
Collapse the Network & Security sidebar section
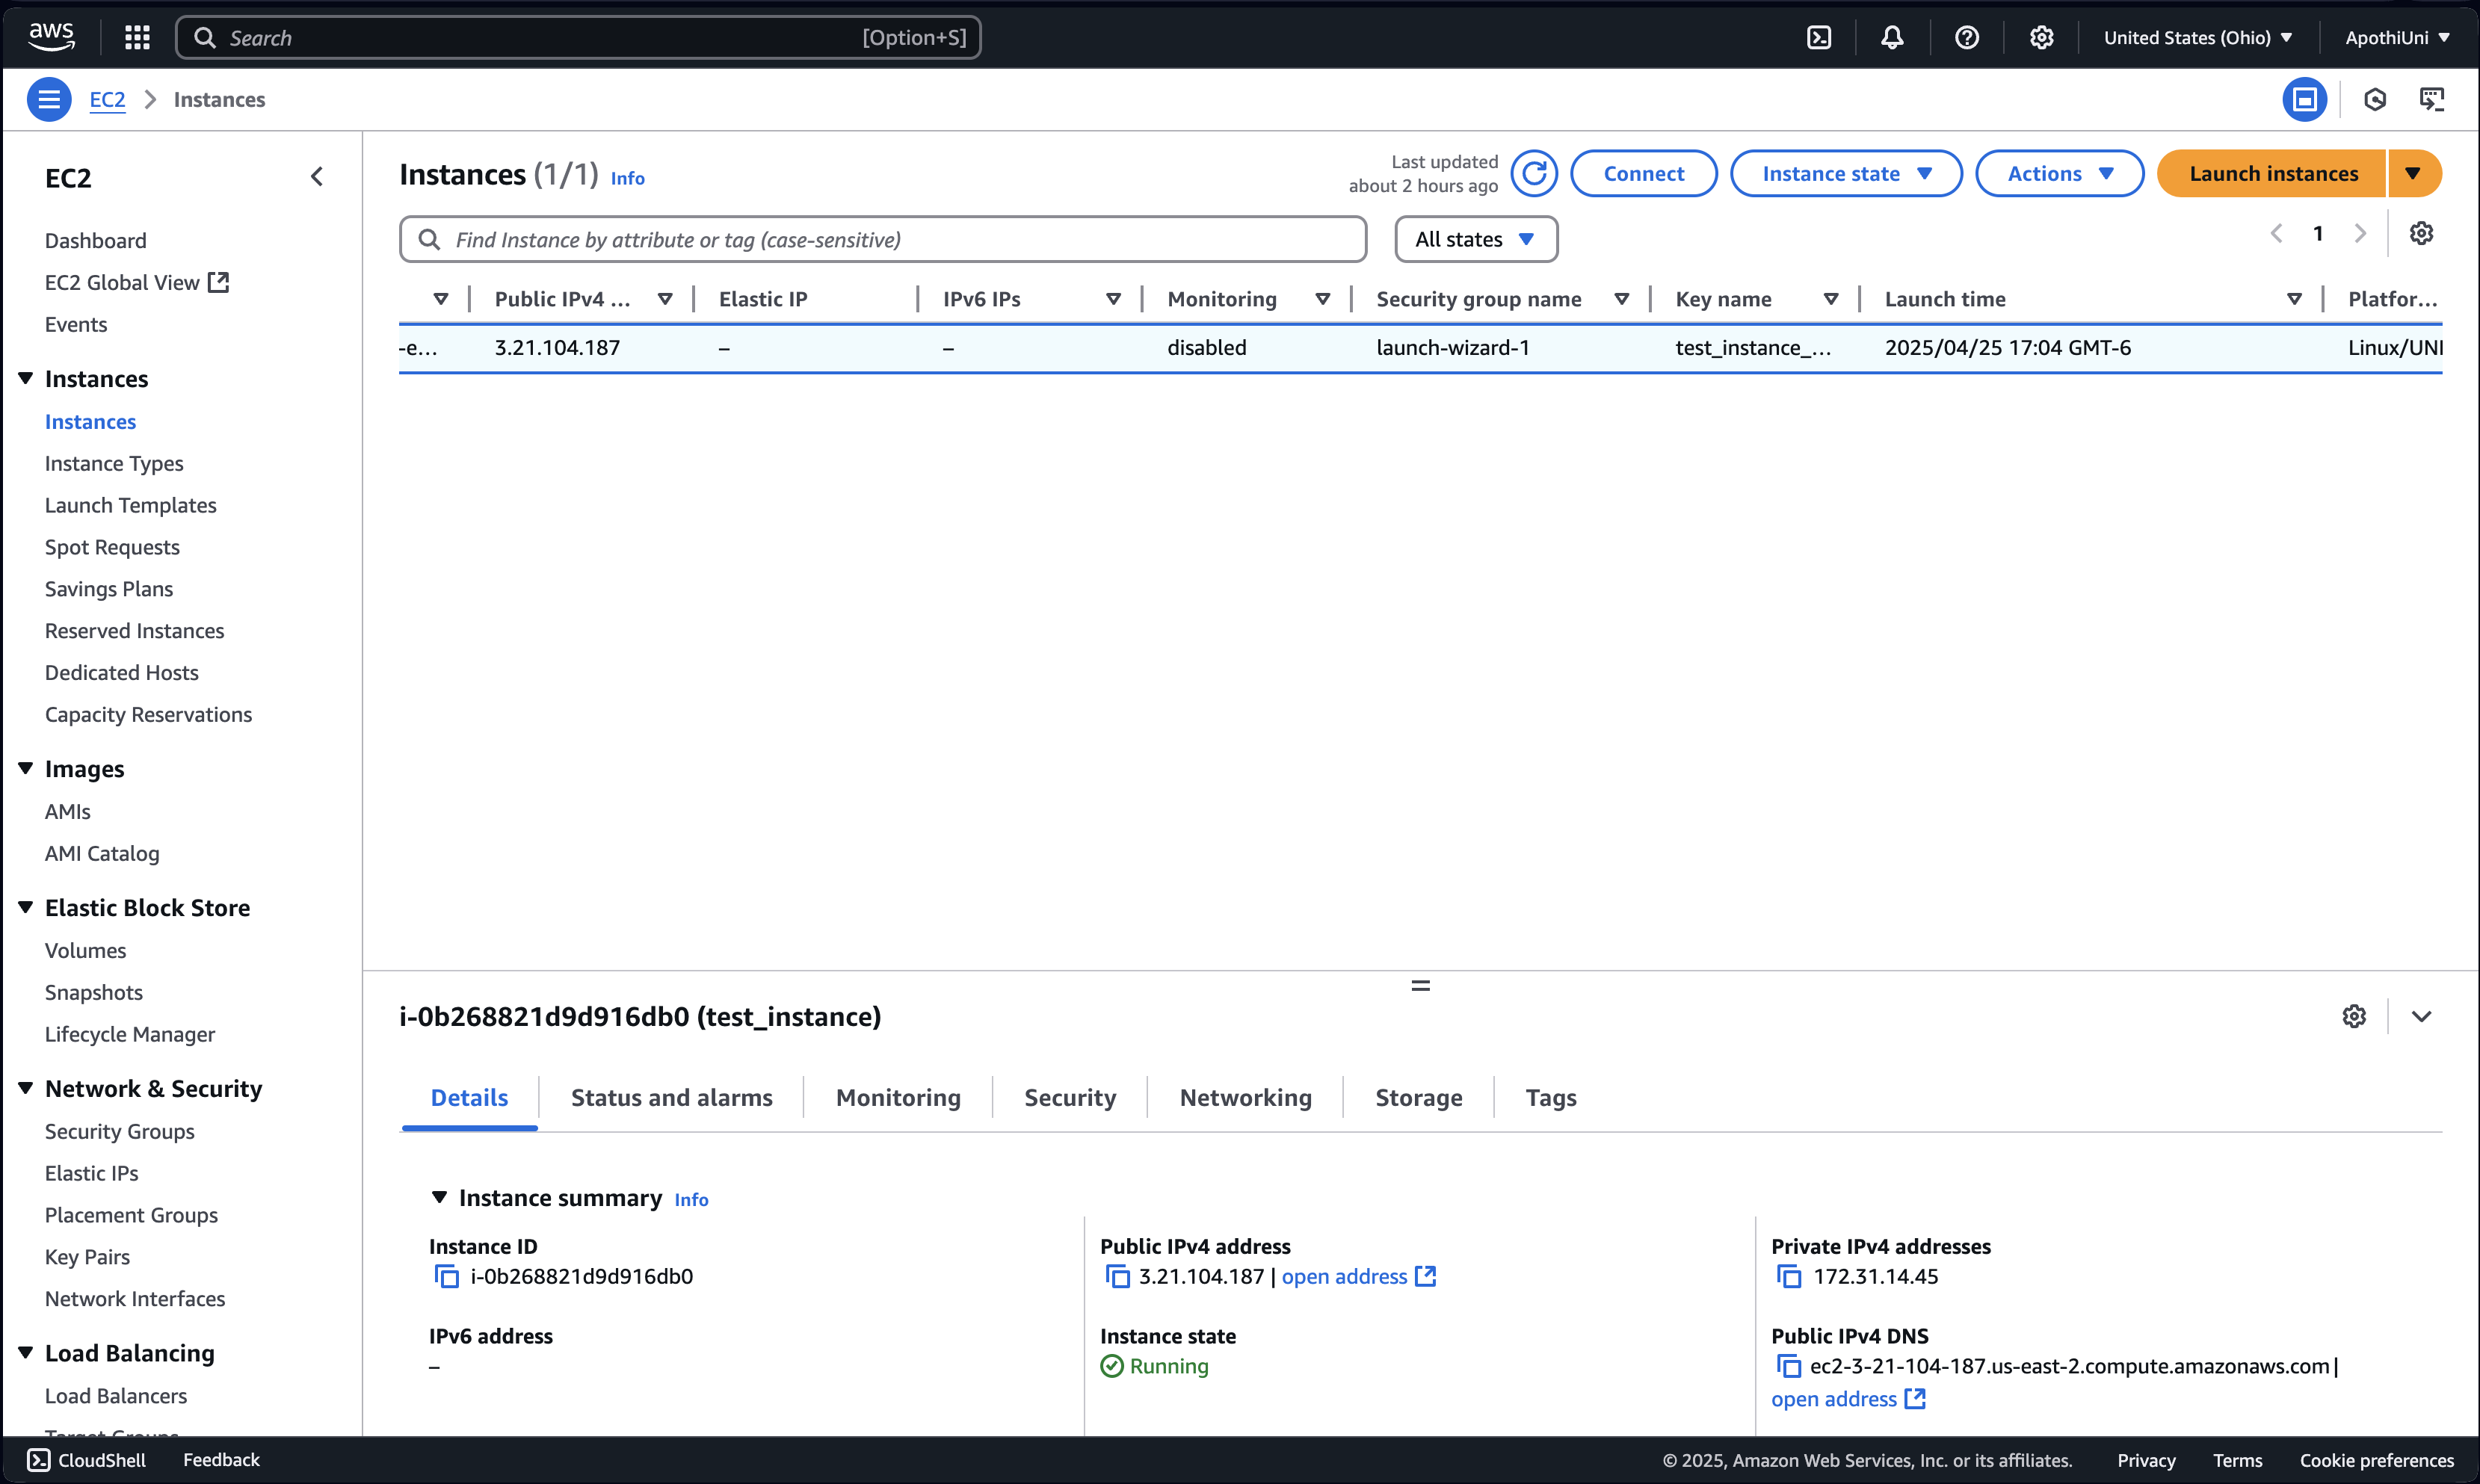pos(26,1088)
